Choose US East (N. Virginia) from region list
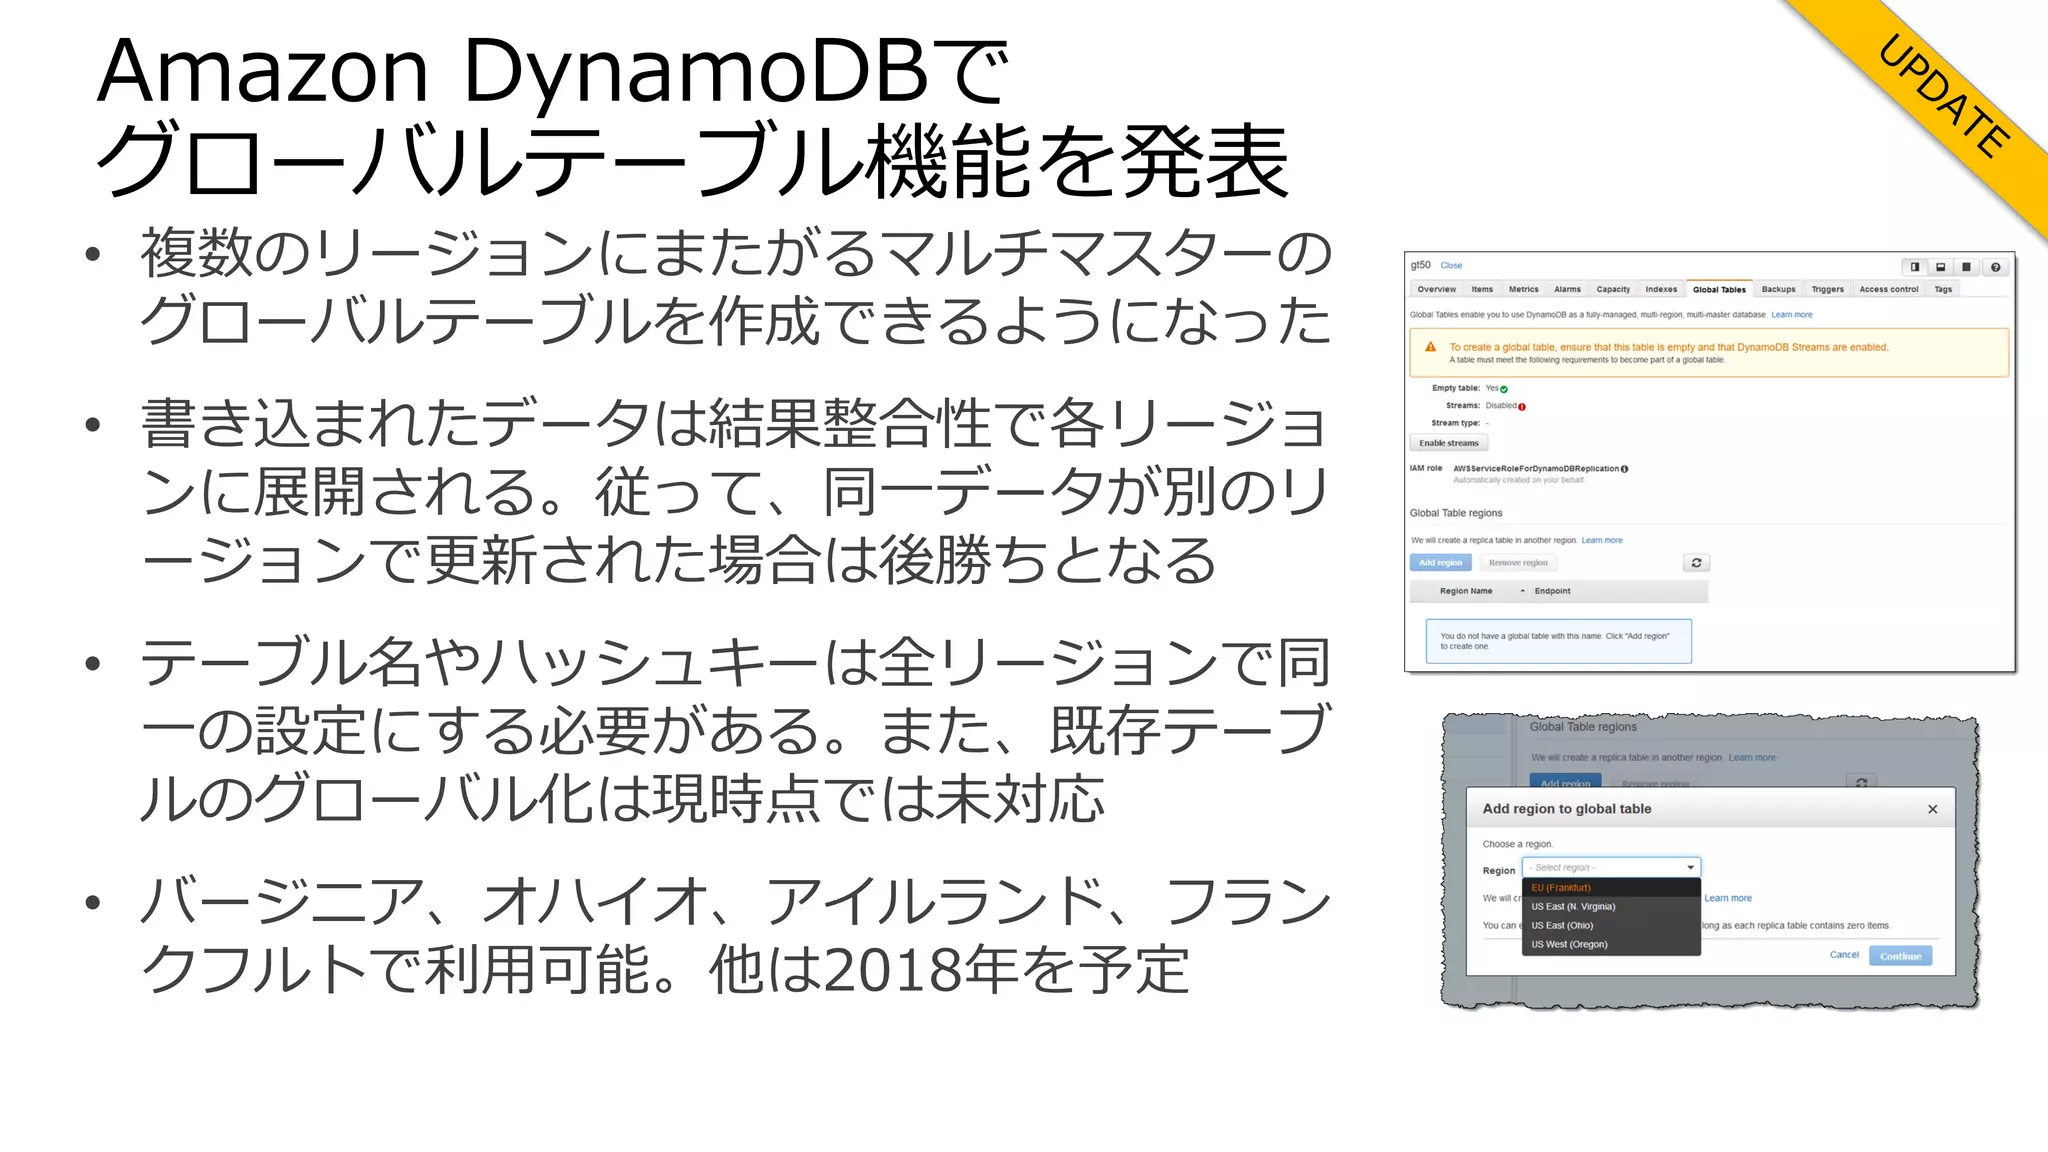This screenshot has width=2048, height=1152. click(1611, 907)
